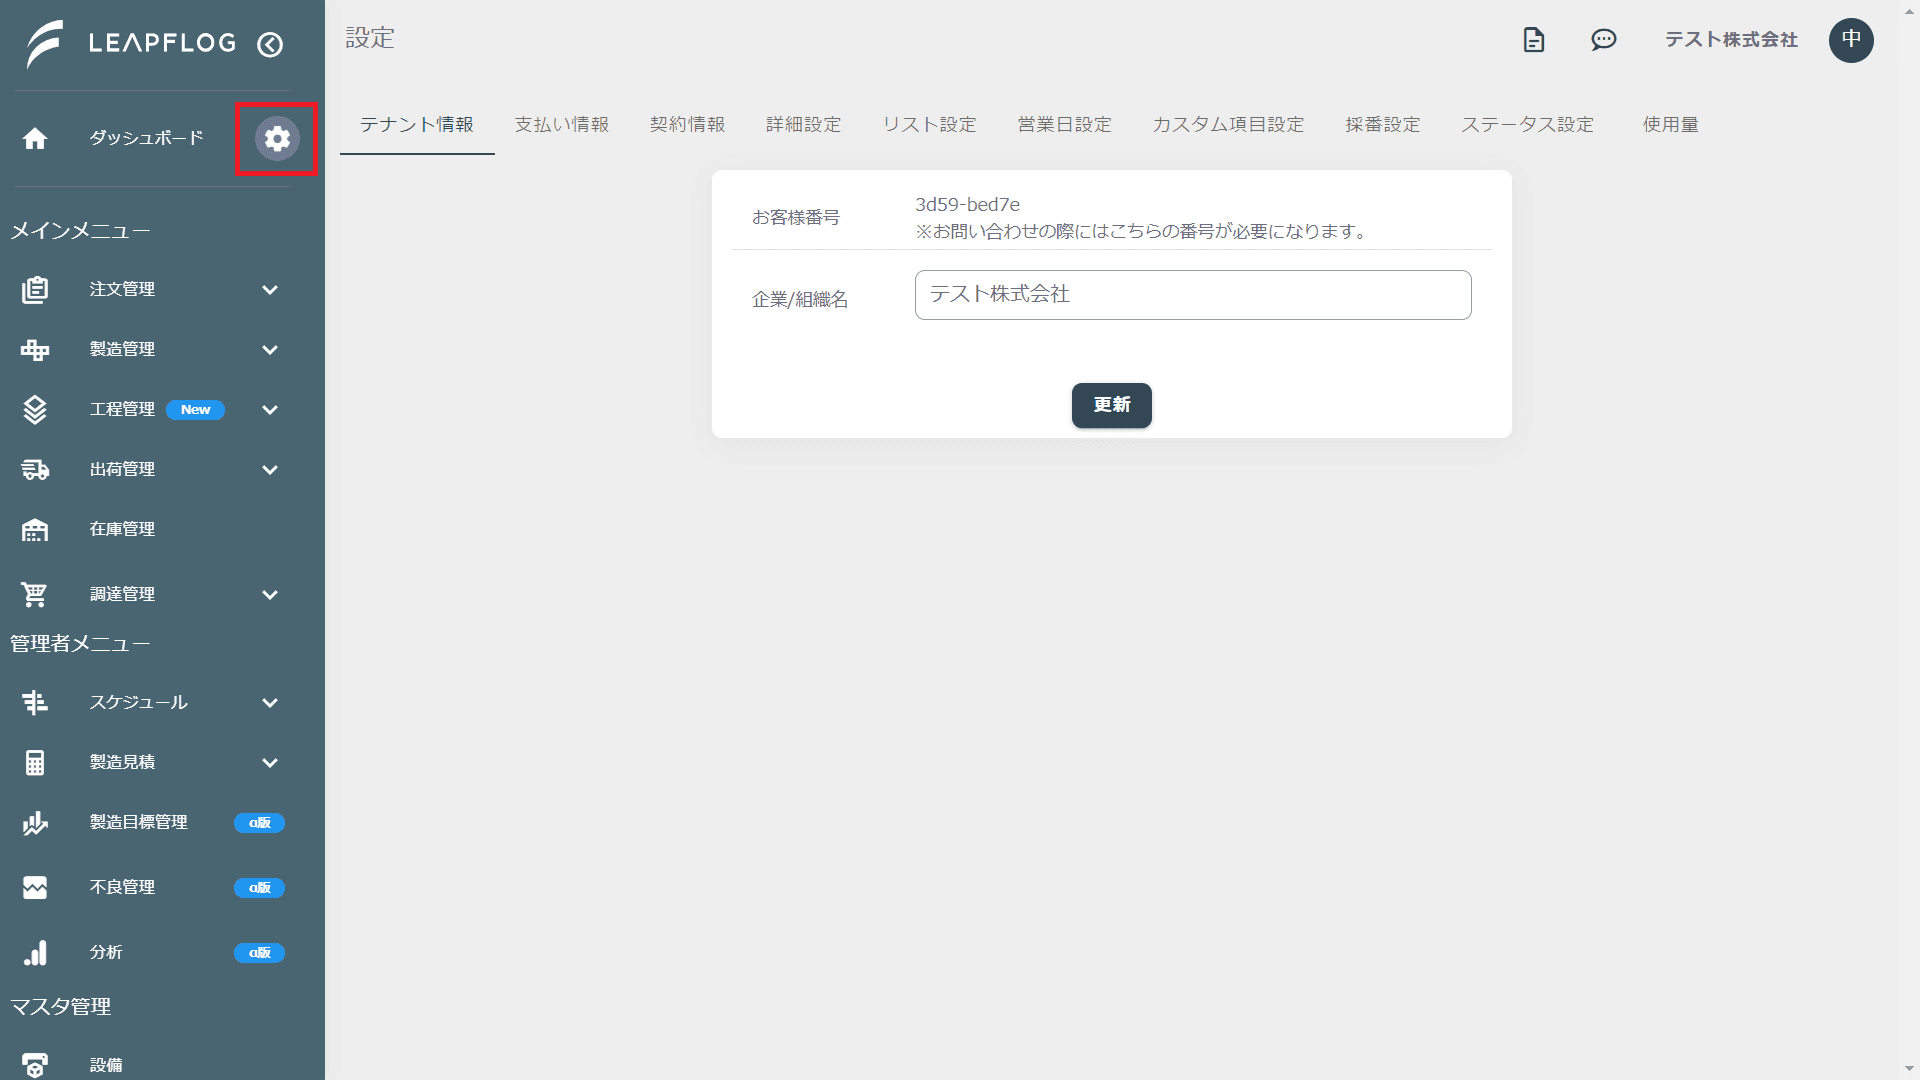Click the メインメニュー heading
Viewport: 1920px width, 1080px height.
80,231
